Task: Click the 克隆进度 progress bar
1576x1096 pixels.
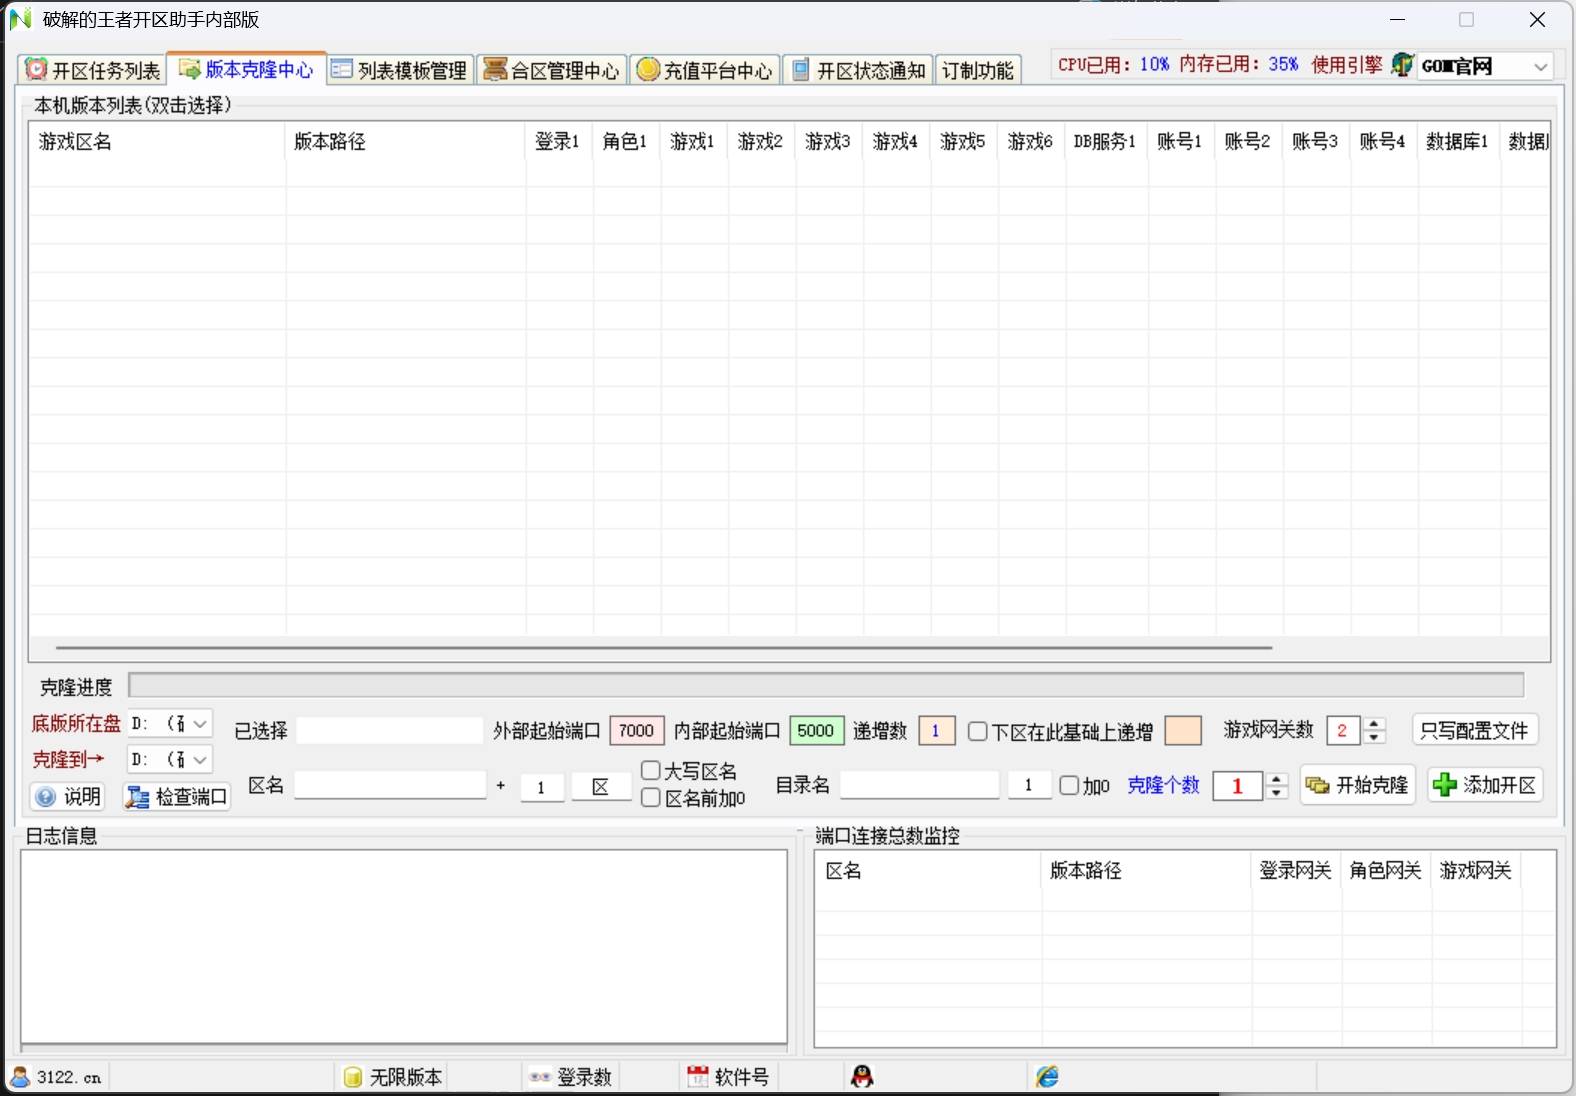Action: 826,685
